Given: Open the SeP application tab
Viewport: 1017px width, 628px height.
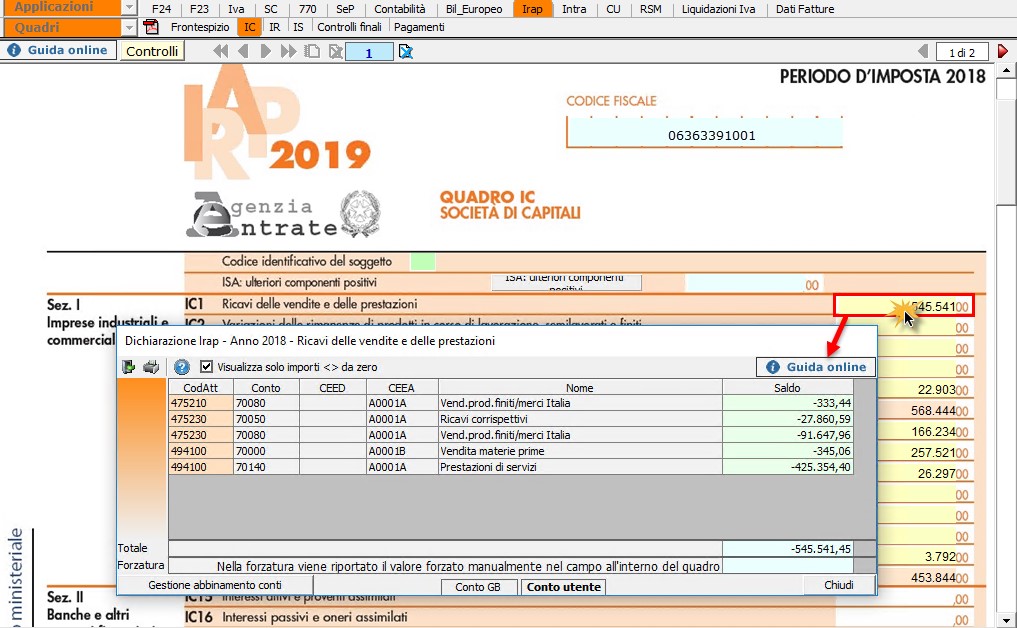Looking at the screenshot, I should 345,9.
